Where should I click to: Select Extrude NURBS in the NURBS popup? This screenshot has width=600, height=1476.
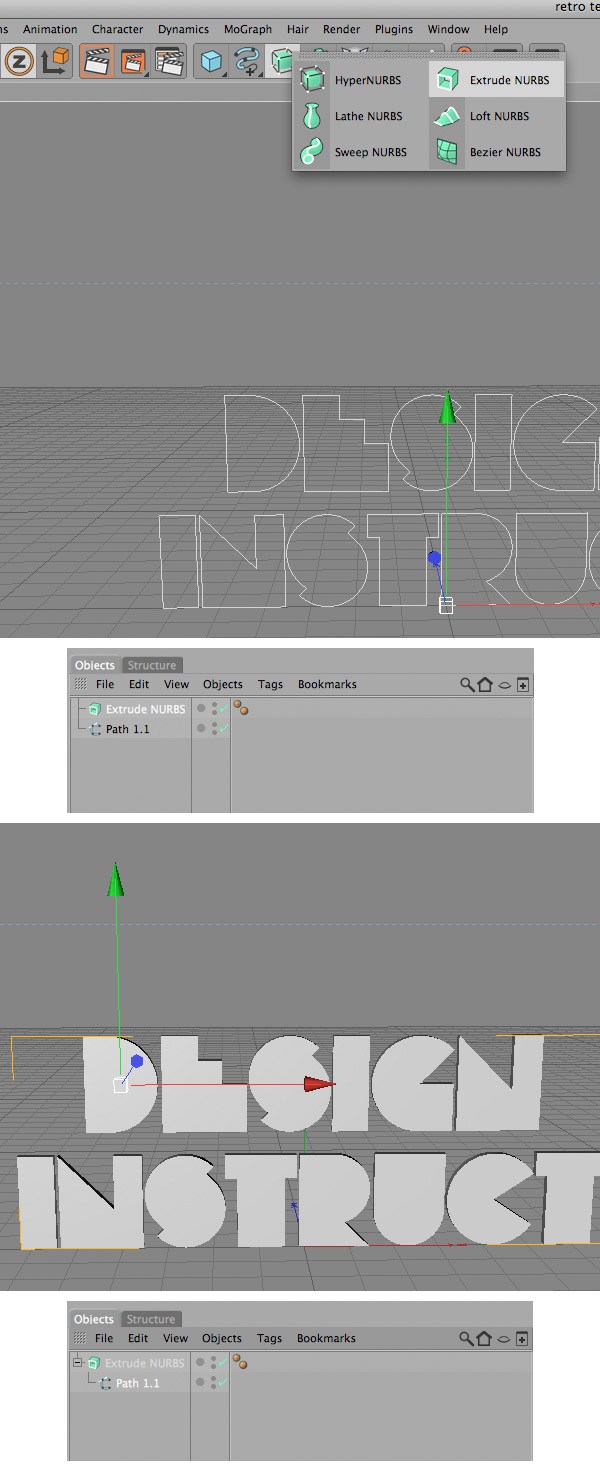(x=496, y=80)
